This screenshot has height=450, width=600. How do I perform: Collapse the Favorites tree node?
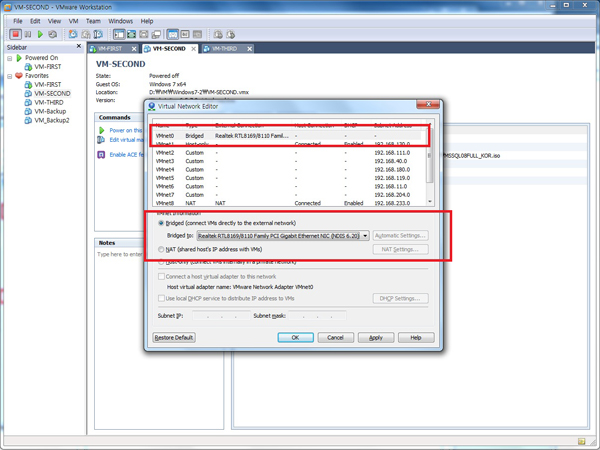10,76
